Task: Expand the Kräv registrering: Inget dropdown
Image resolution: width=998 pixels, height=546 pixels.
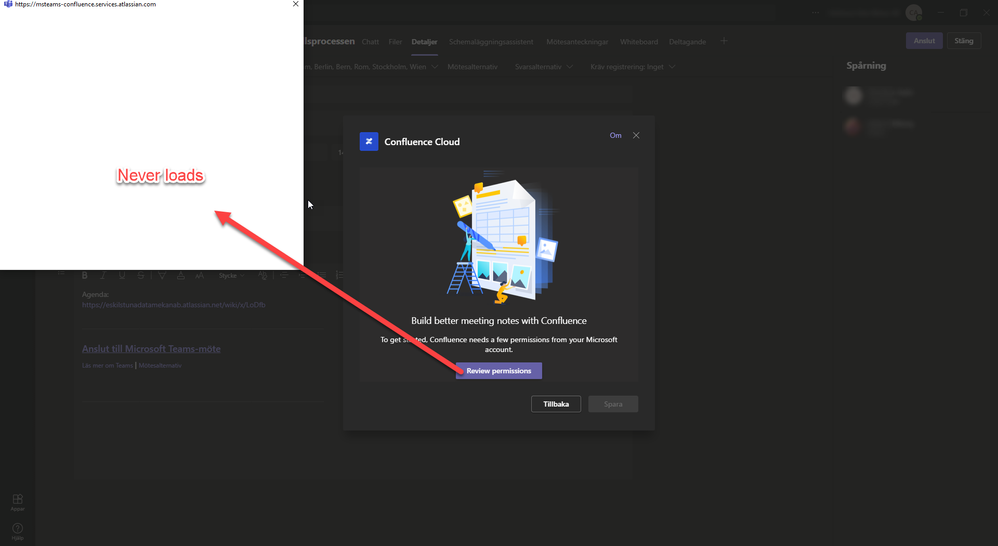Action: coord(632,67)
